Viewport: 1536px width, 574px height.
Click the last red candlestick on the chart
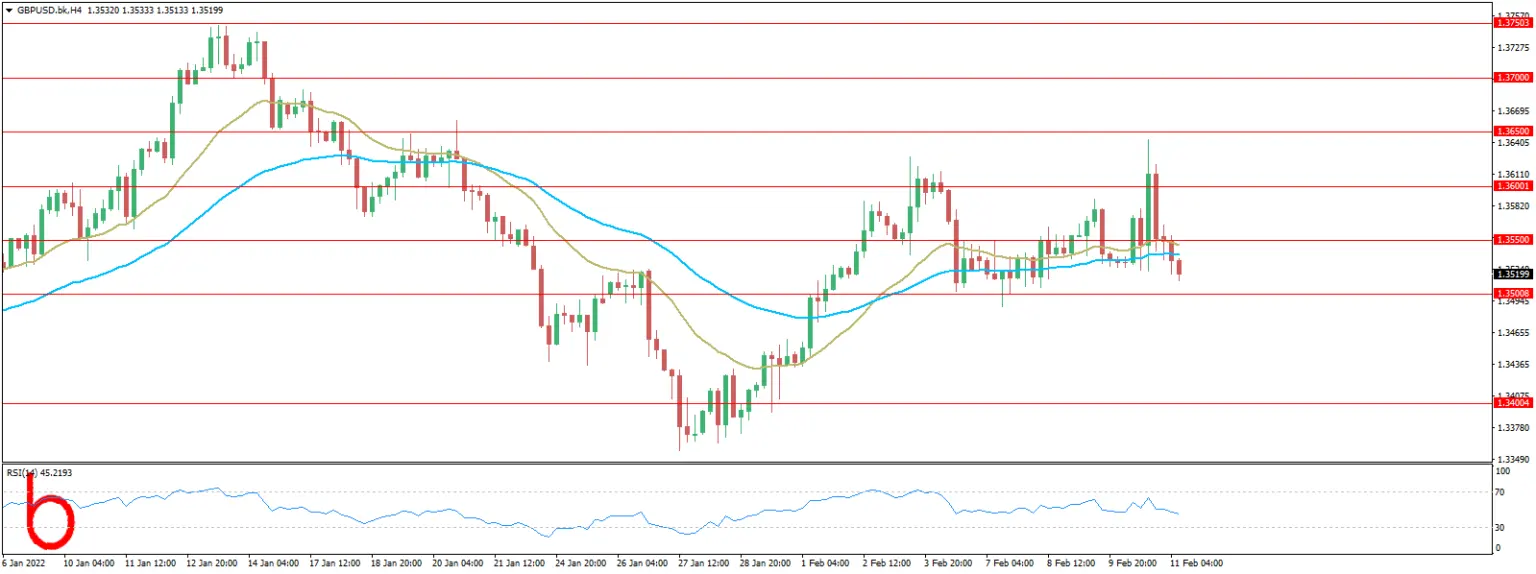[1180, 267]
